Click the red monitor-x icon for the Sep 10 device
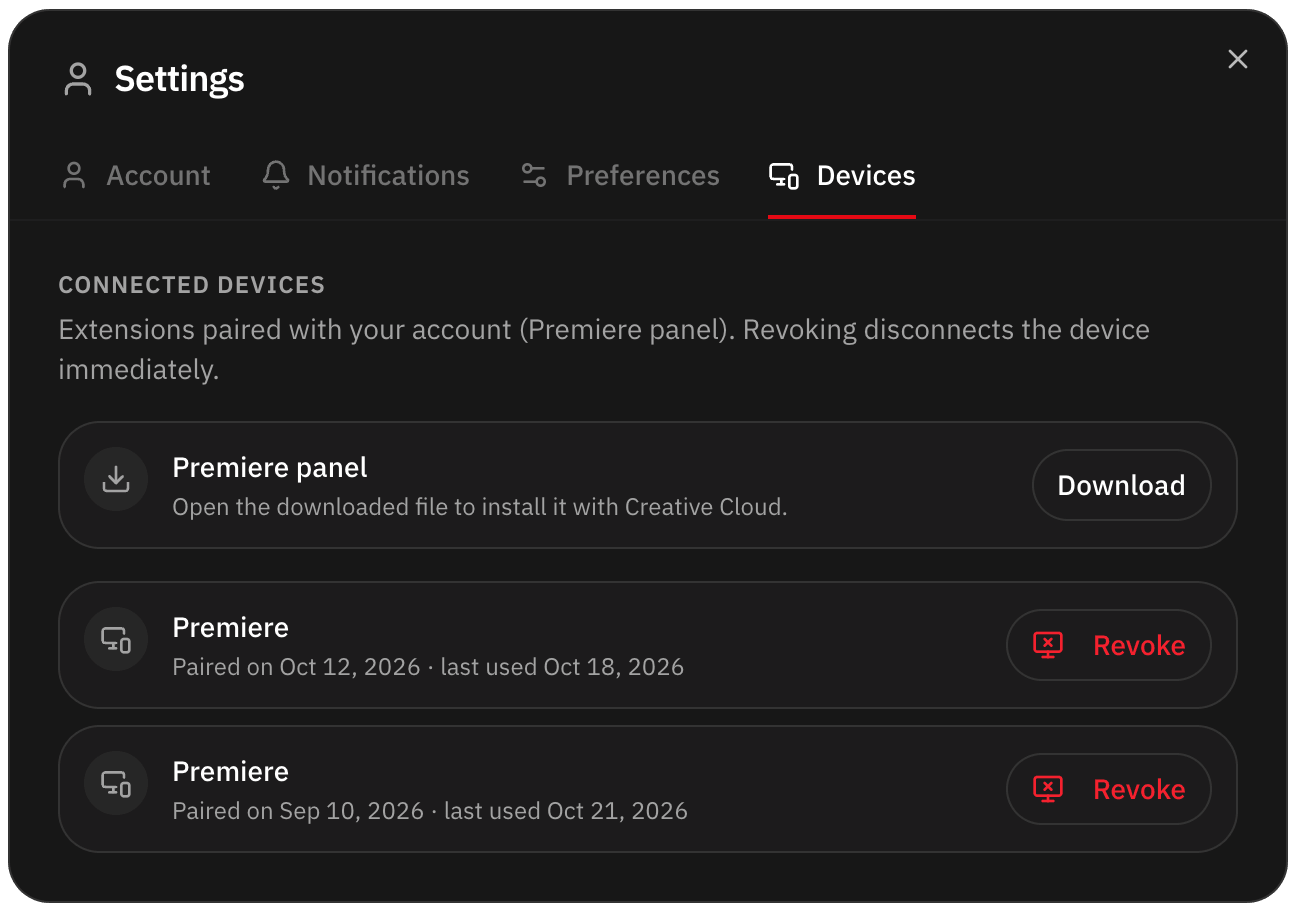 (1048, 789)
